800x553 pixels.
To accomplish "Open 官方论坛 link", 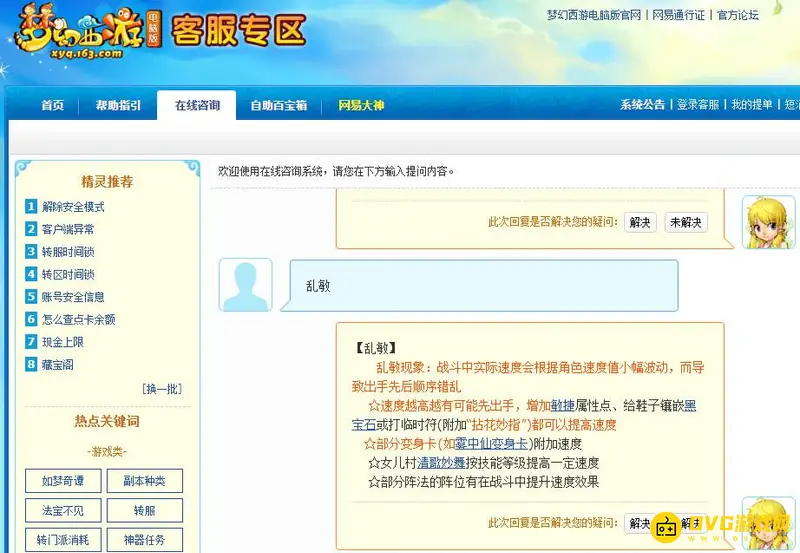I will (737, 15).
